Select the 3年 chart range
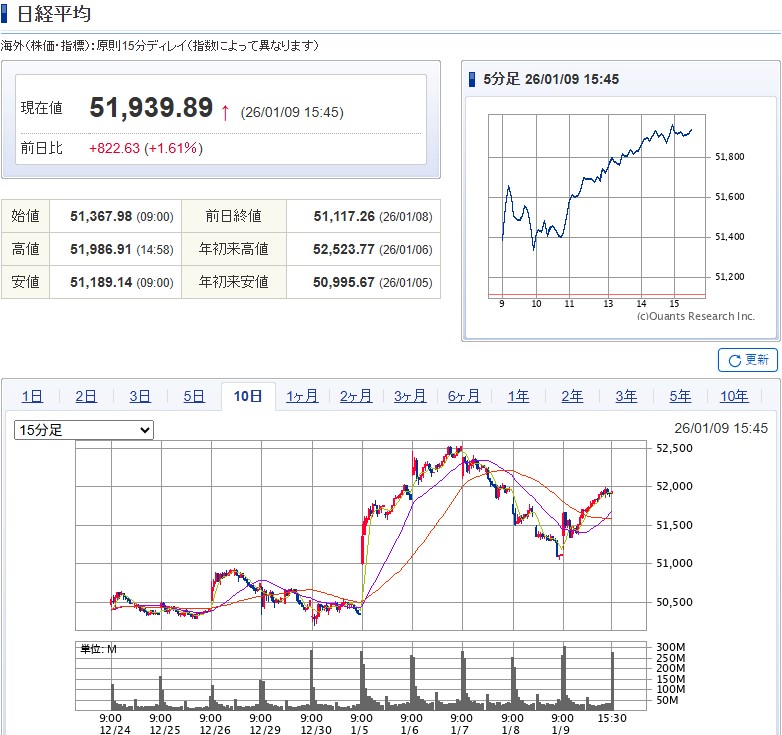Image resolution: width=782 pixels, height=735 pixels. coord(626,397)
